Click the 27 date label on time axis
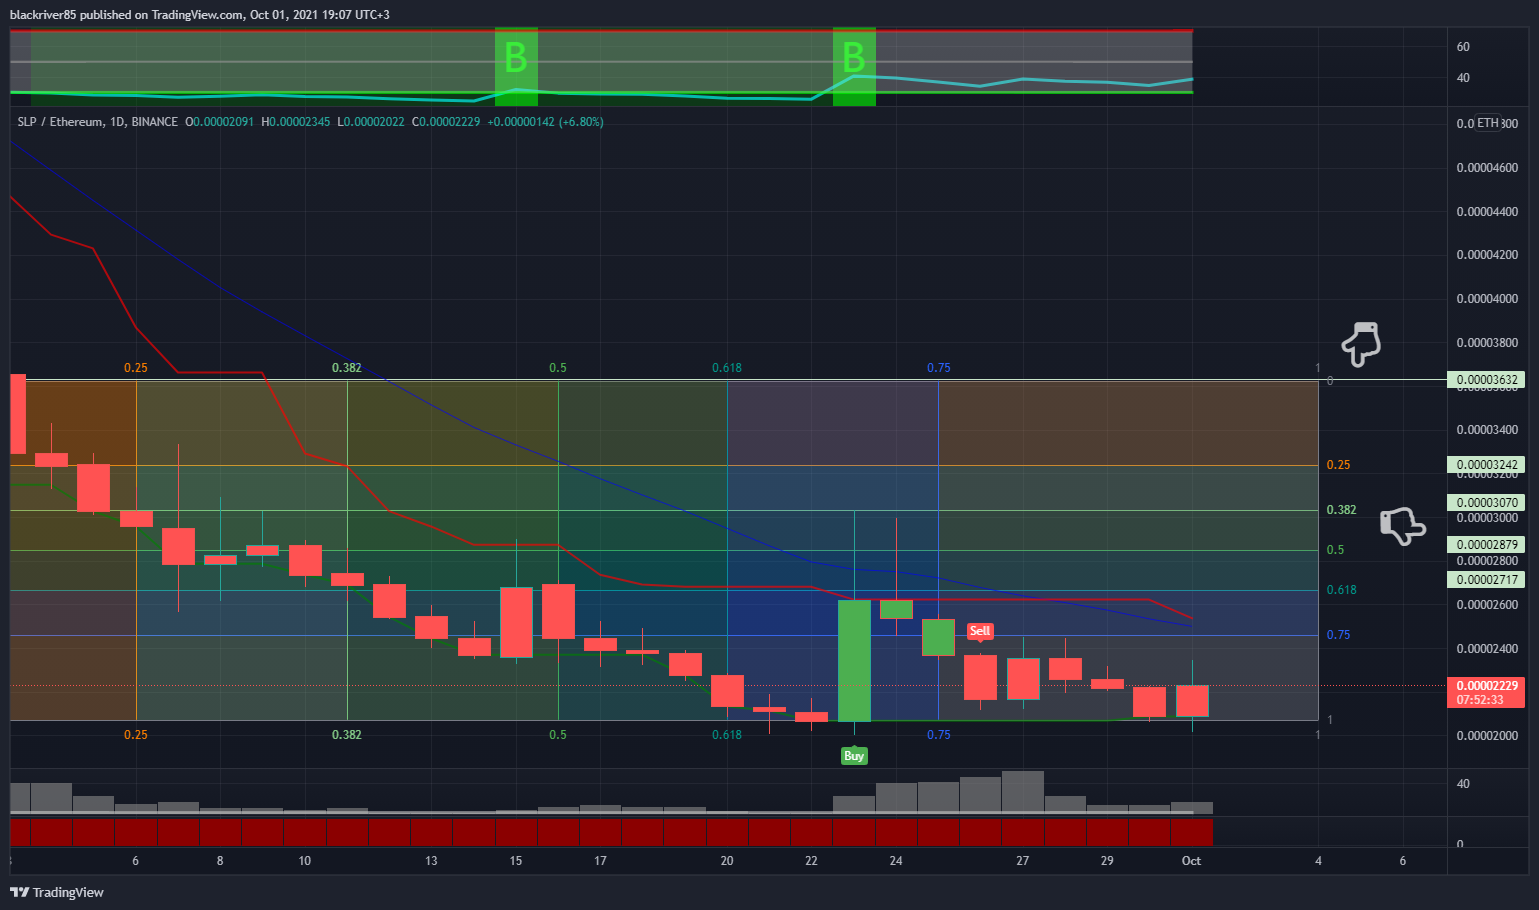The image size is (1539, 910). [1022, 861]
